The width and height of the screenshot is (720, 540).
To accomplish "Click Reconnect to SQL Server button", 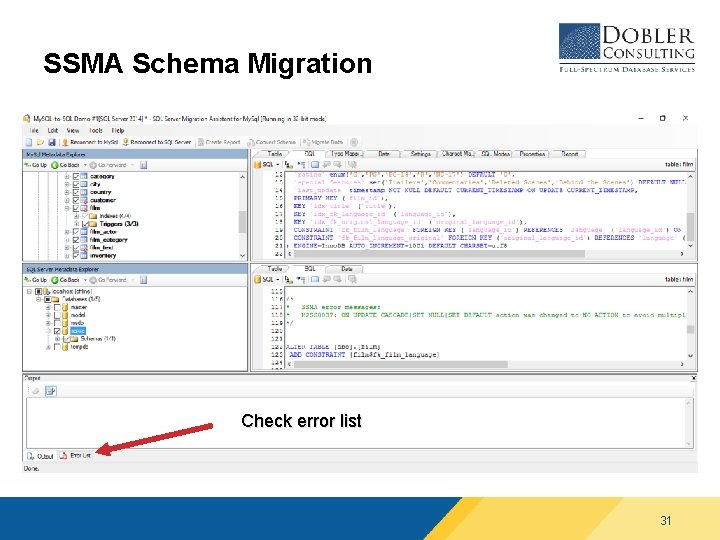I will click(157, 142).
